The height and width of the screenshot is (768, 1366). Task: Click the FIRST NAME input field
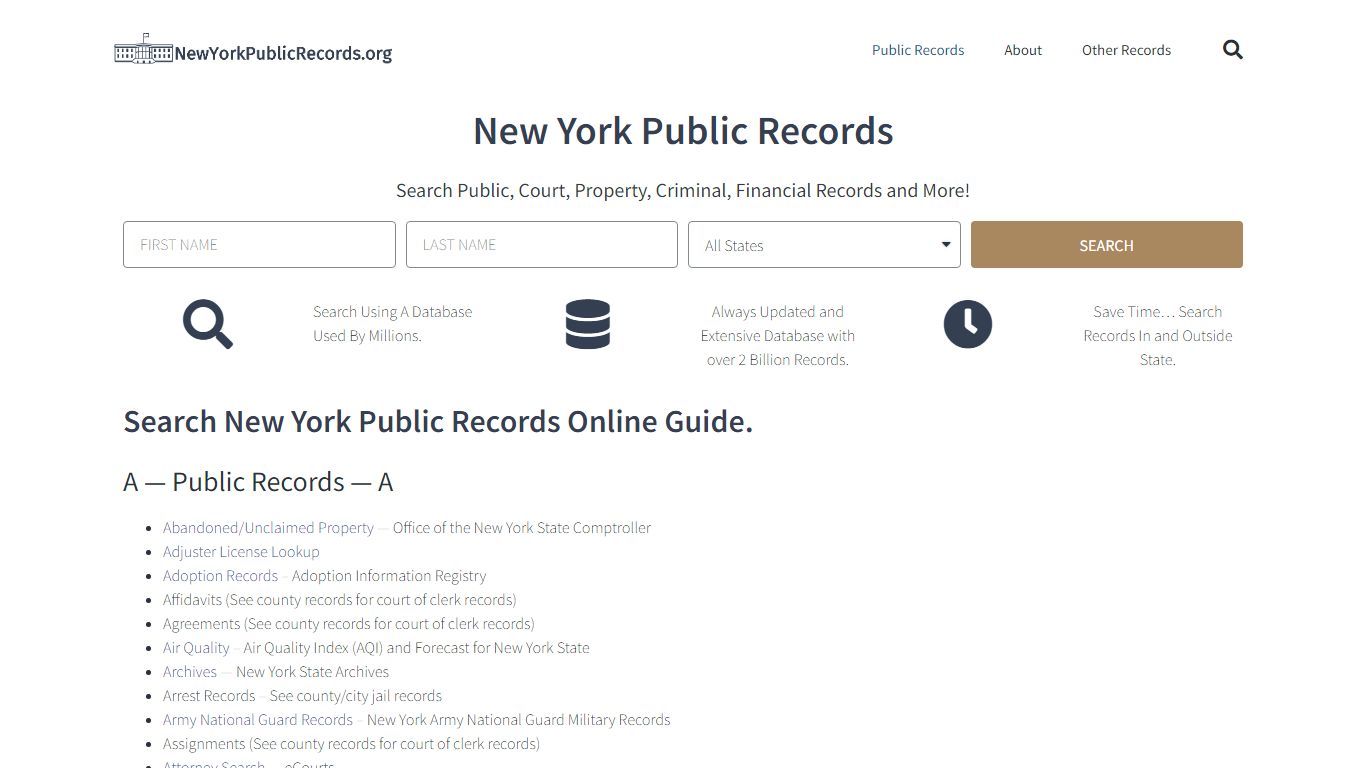tap(258, 244)
